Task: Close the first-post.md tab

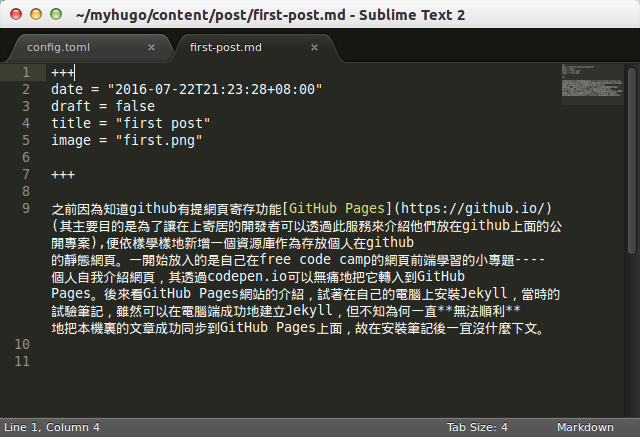Action: coord(314,48)
